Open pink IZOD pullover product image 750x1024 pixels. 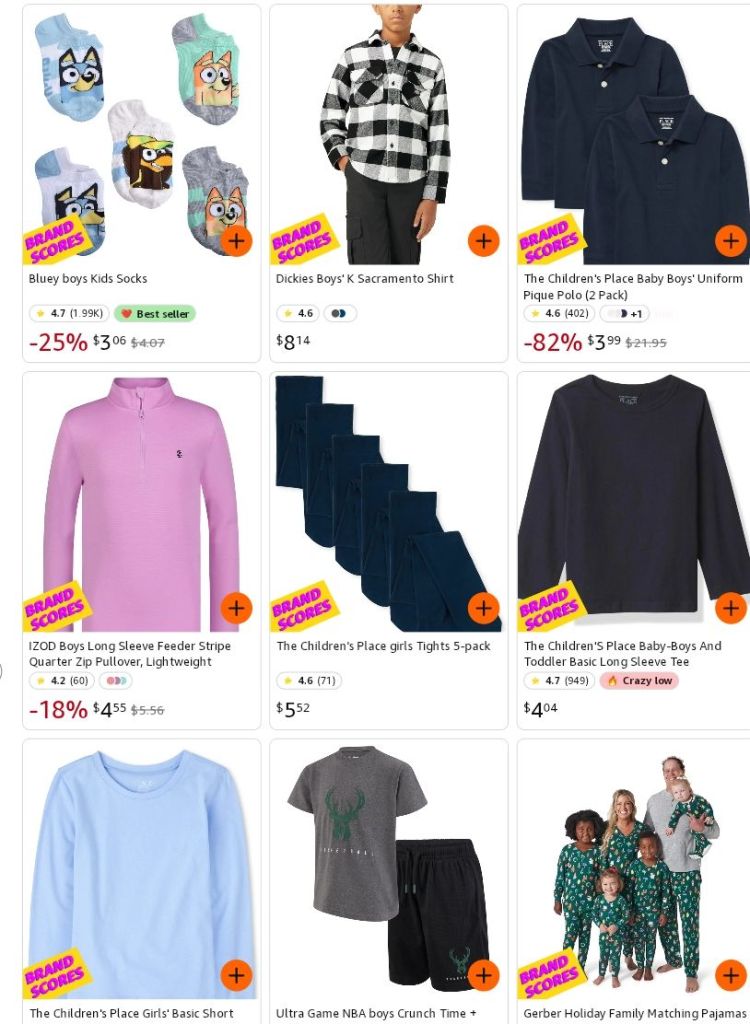[x=141, y=503]
